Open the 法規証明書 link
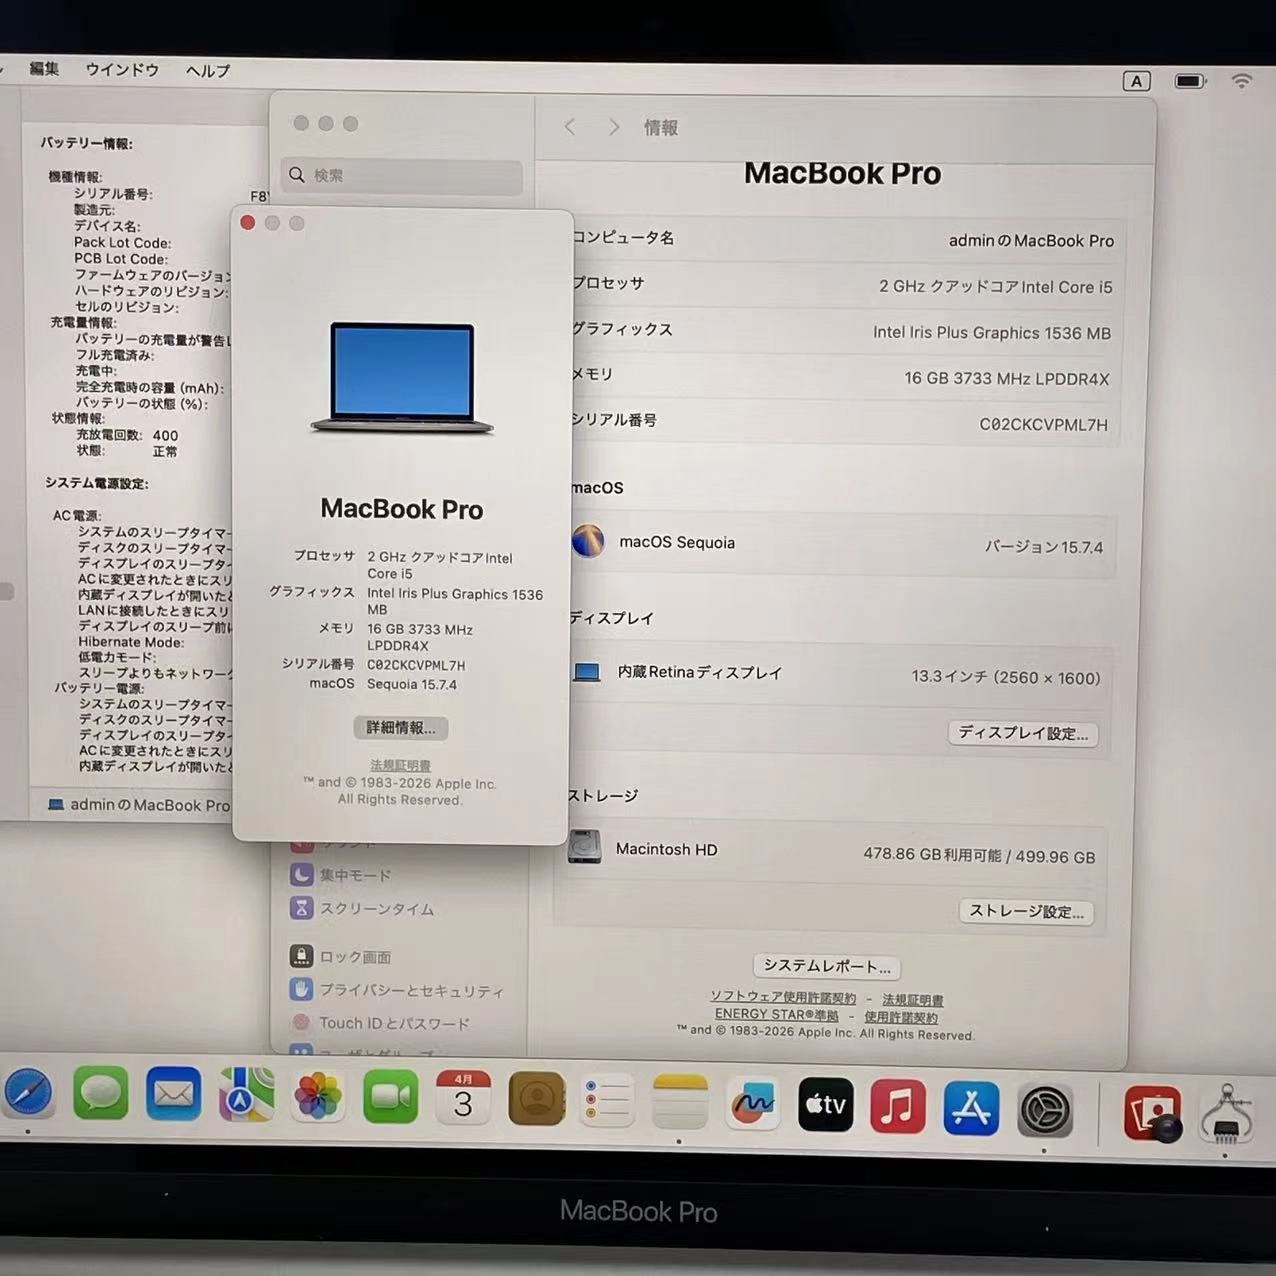 coord(399,764)
